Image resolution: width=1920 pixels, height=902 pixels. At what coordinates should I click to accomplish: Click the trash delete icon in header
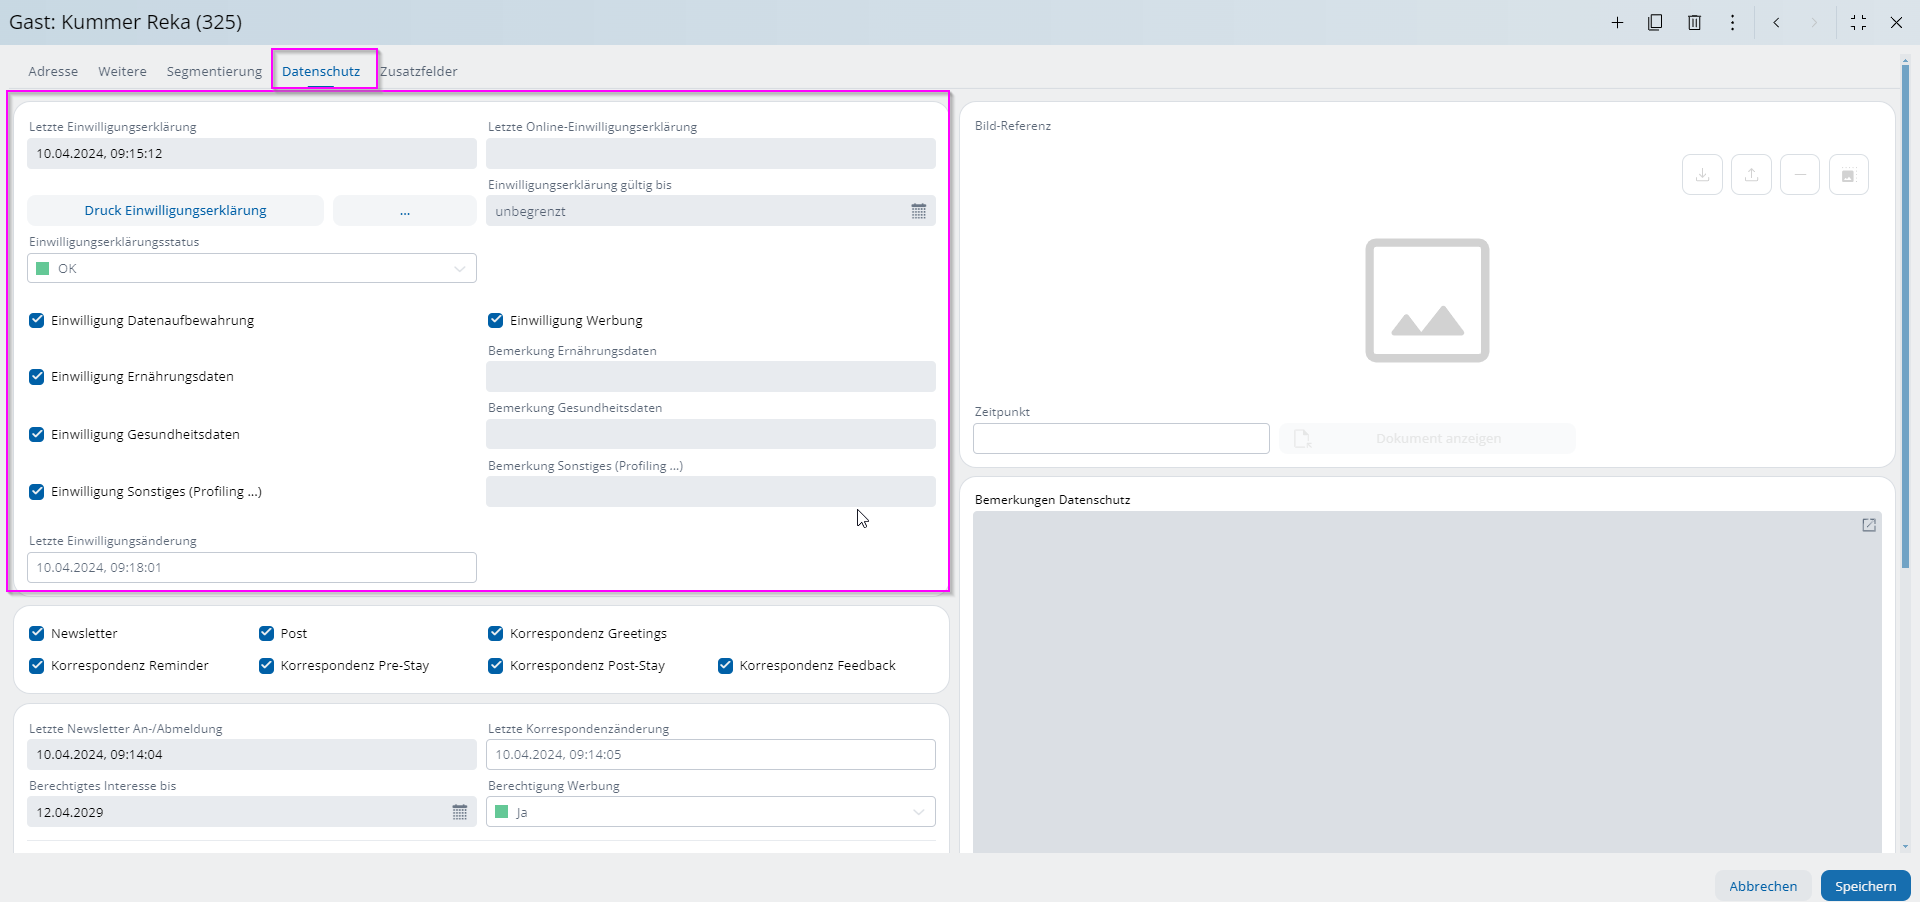pos(1694,22)
